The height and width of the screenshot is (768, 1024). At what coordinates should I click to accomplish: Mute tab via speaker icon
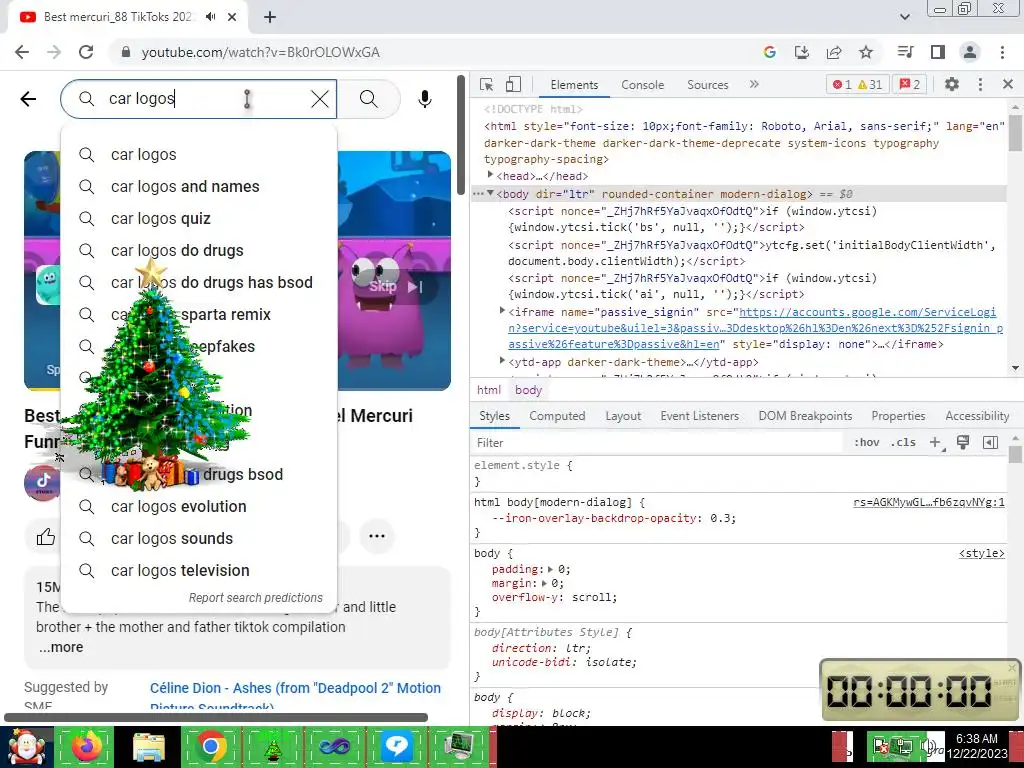[x=210, y=17]
